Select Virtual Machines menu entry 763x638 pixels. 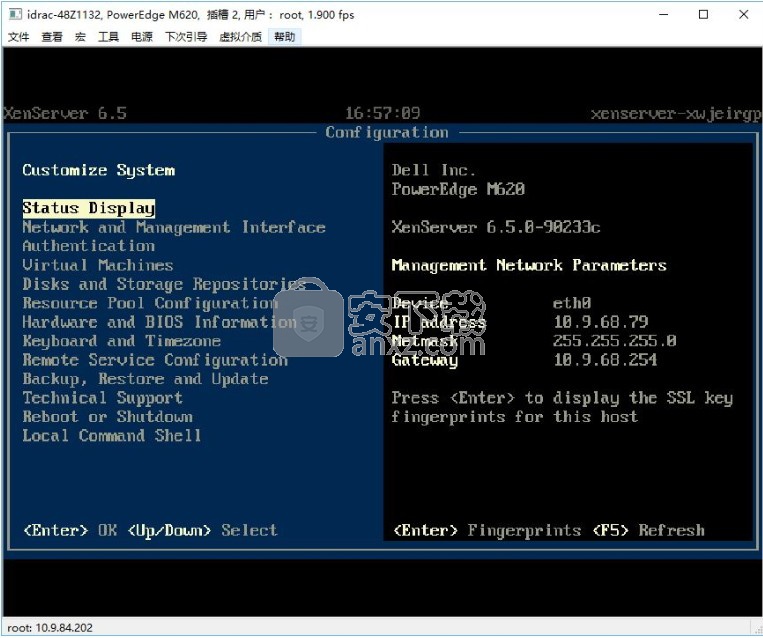pos(98,265)
